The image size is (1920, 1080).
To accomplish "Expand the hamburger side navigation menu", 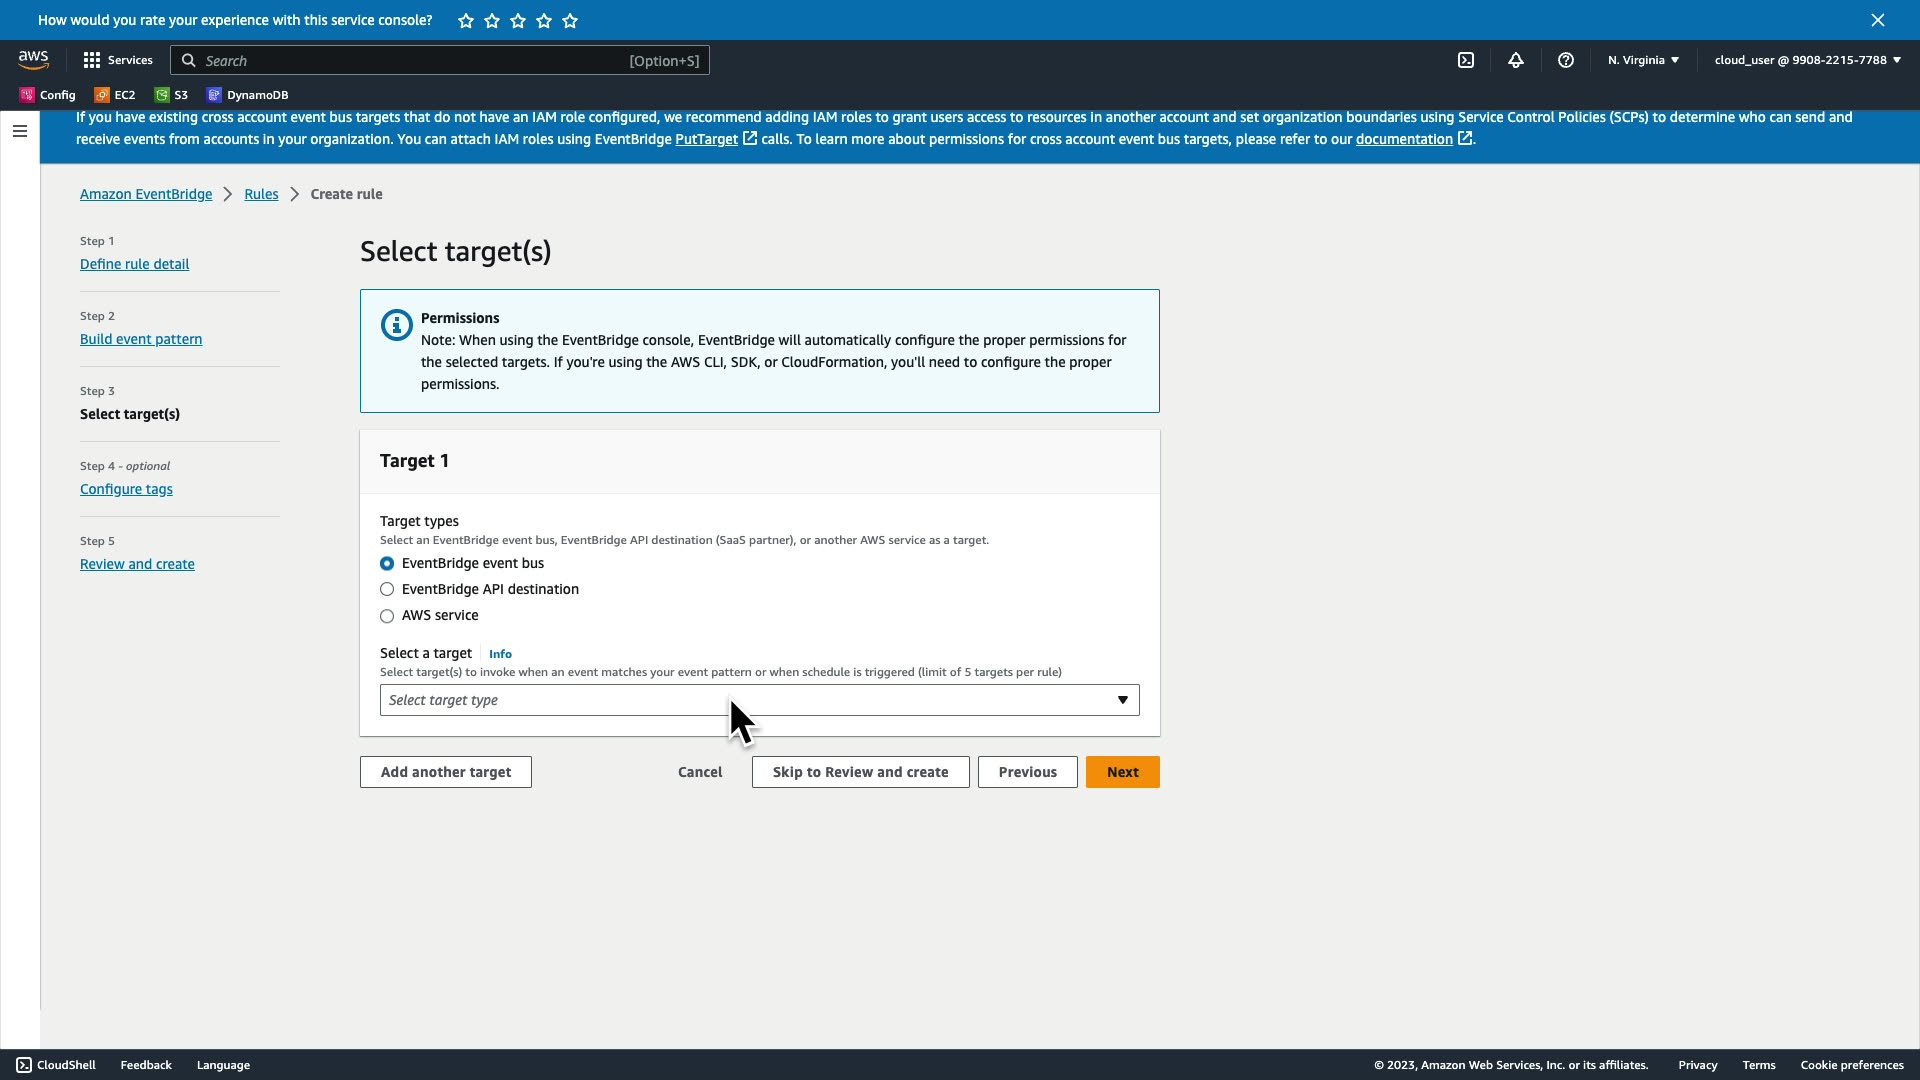I will pyautogui.click(x=20, y=131).
